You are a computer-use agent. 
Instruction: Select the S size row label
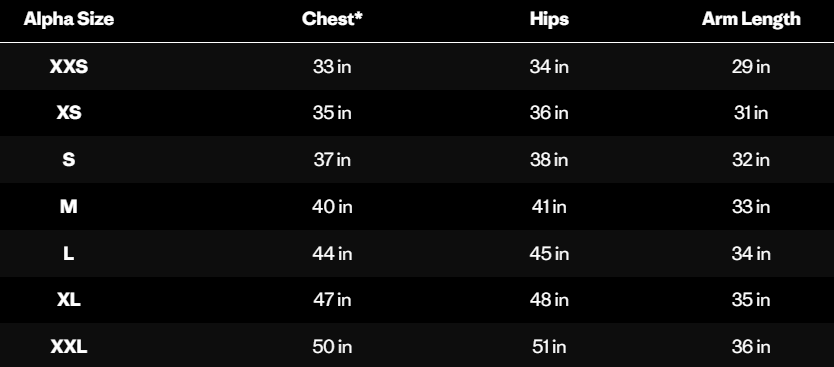[69, 160]
